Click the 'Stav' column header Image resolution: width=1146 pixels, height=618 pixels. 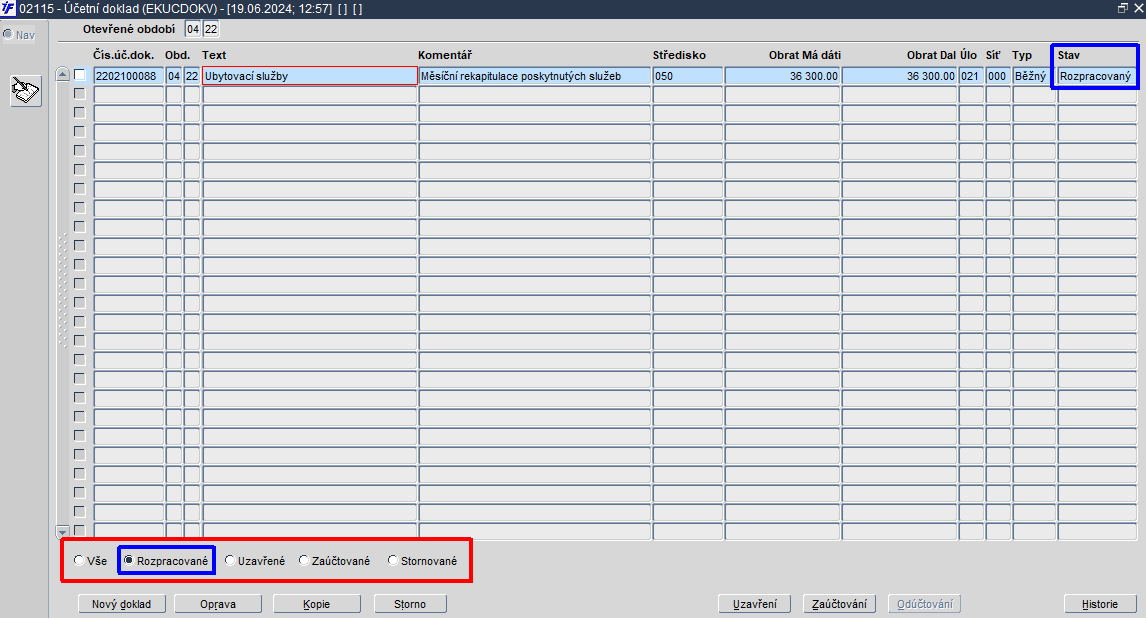1069,55
